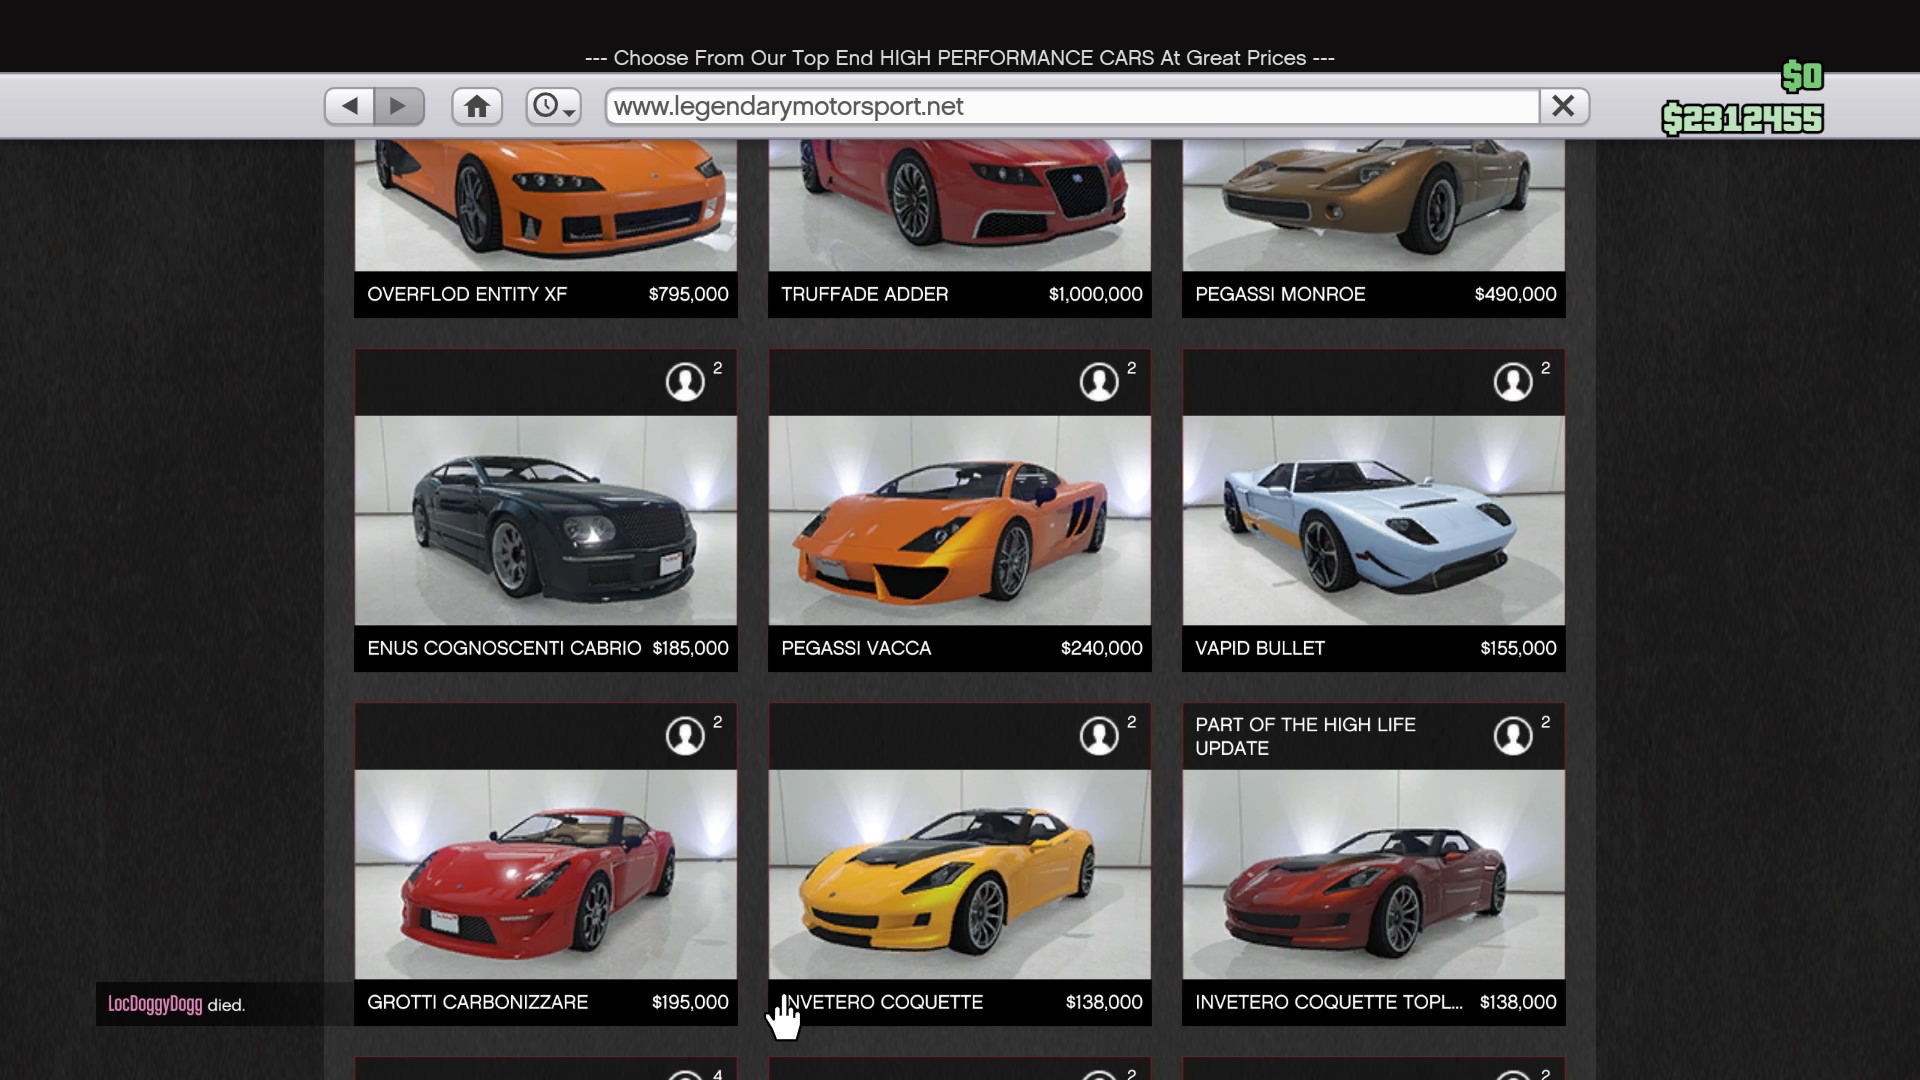Click player count icon on Invetero Coquette card
This screenshot has height=1080, width=1920.
1099,736
